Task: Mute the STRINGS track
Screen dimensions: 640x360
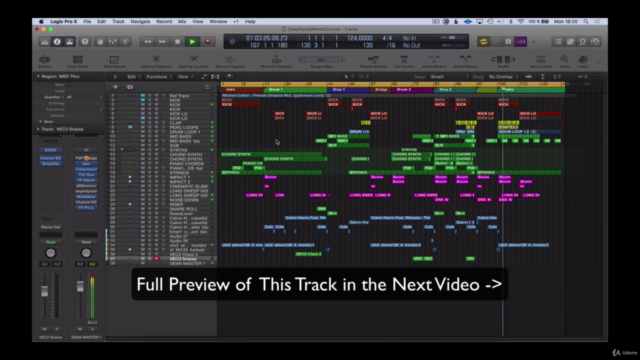Action: (142, 173)
